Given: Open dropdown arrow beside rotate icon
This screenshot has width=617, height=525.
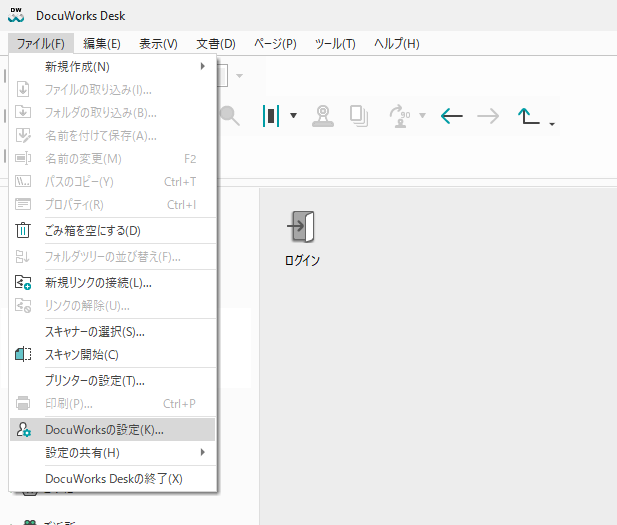Looking at the screenshot, I should coord(422,116).
